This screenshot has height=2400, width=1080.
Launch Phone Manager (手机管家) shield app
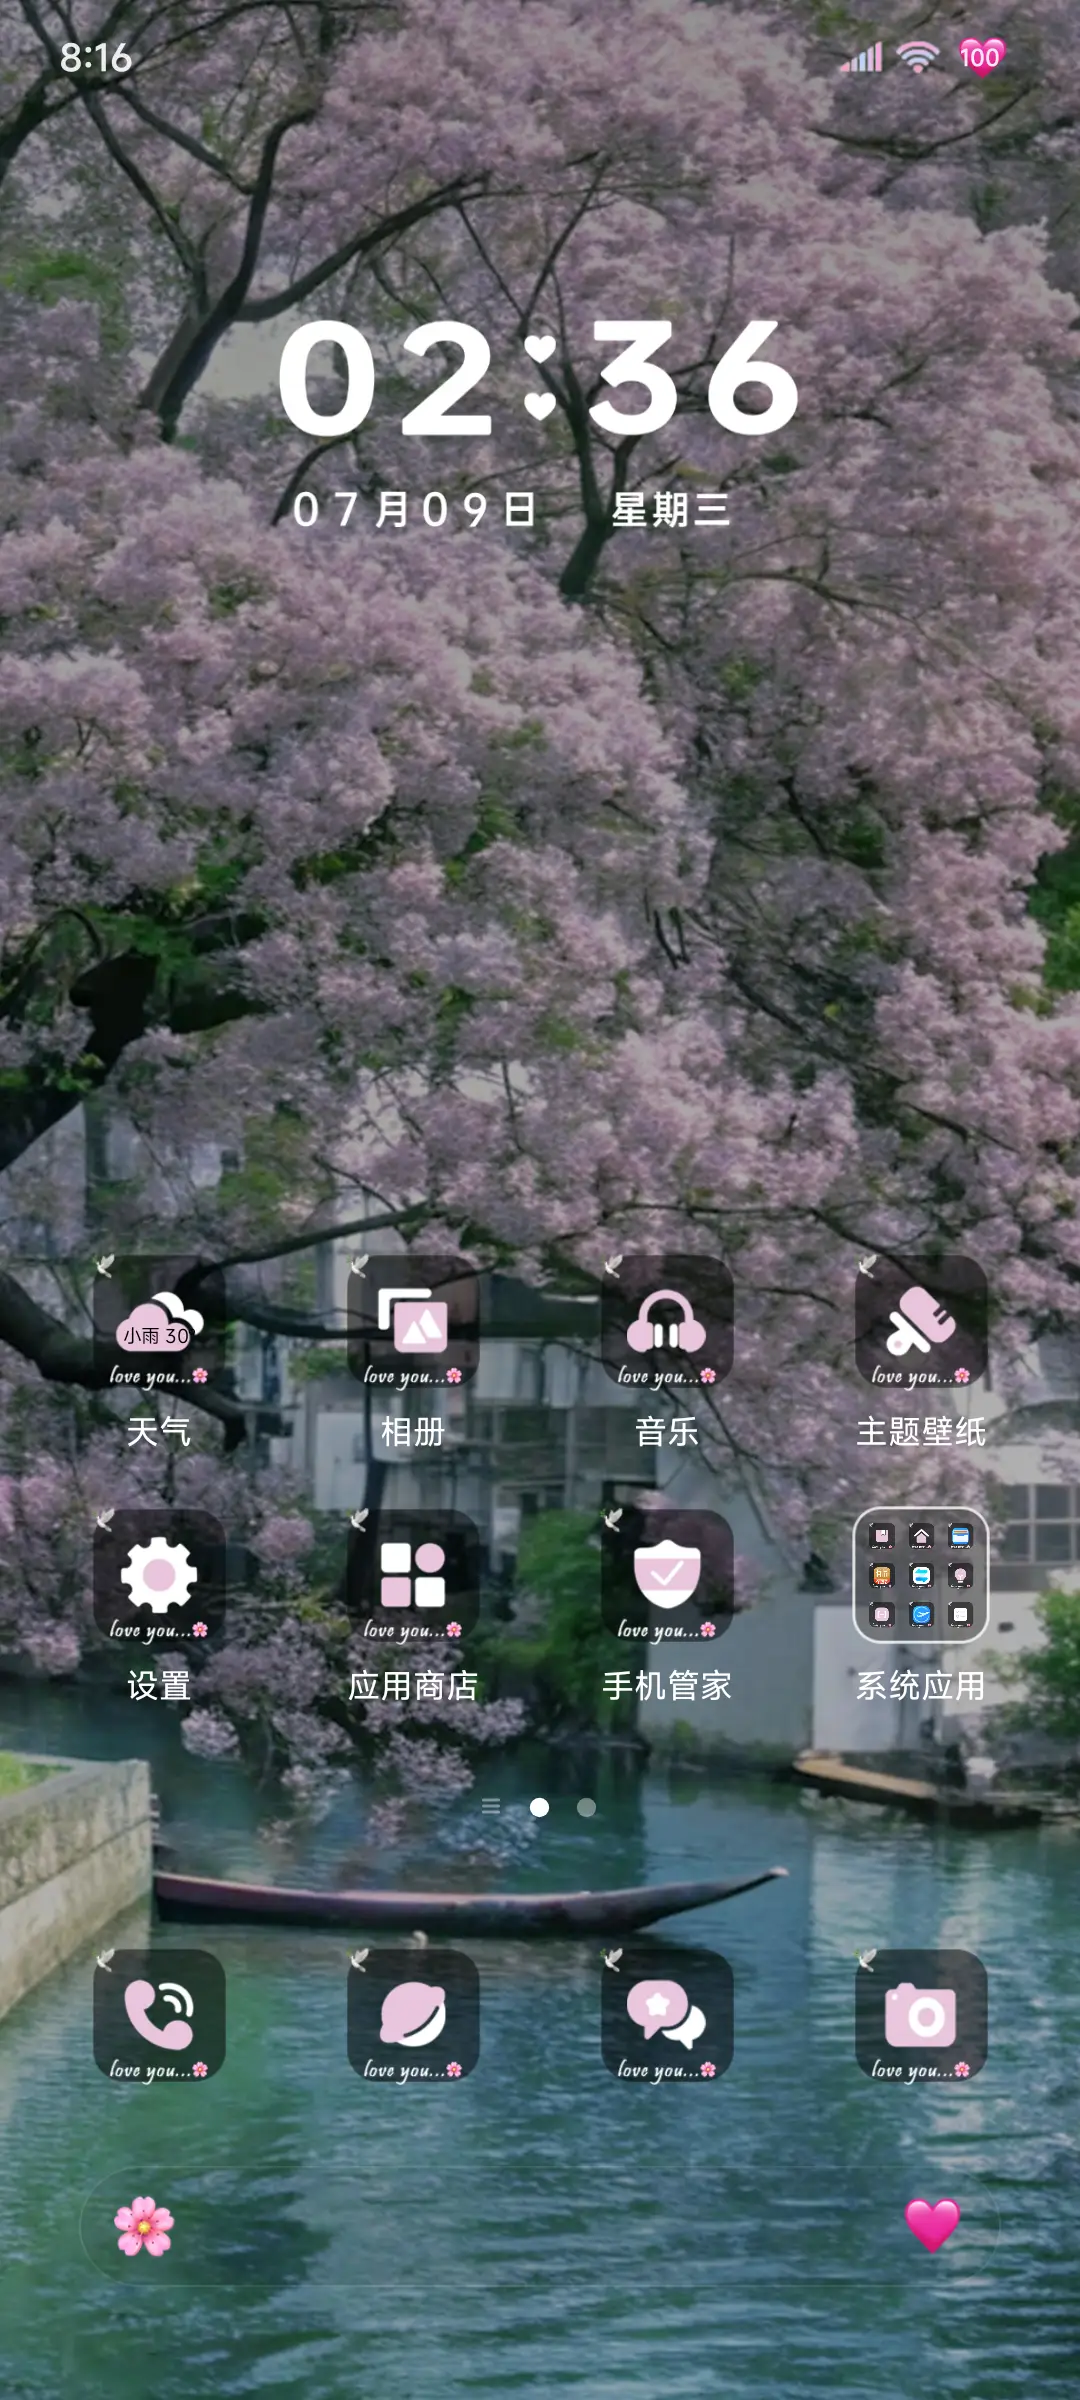coord(667,1575)
